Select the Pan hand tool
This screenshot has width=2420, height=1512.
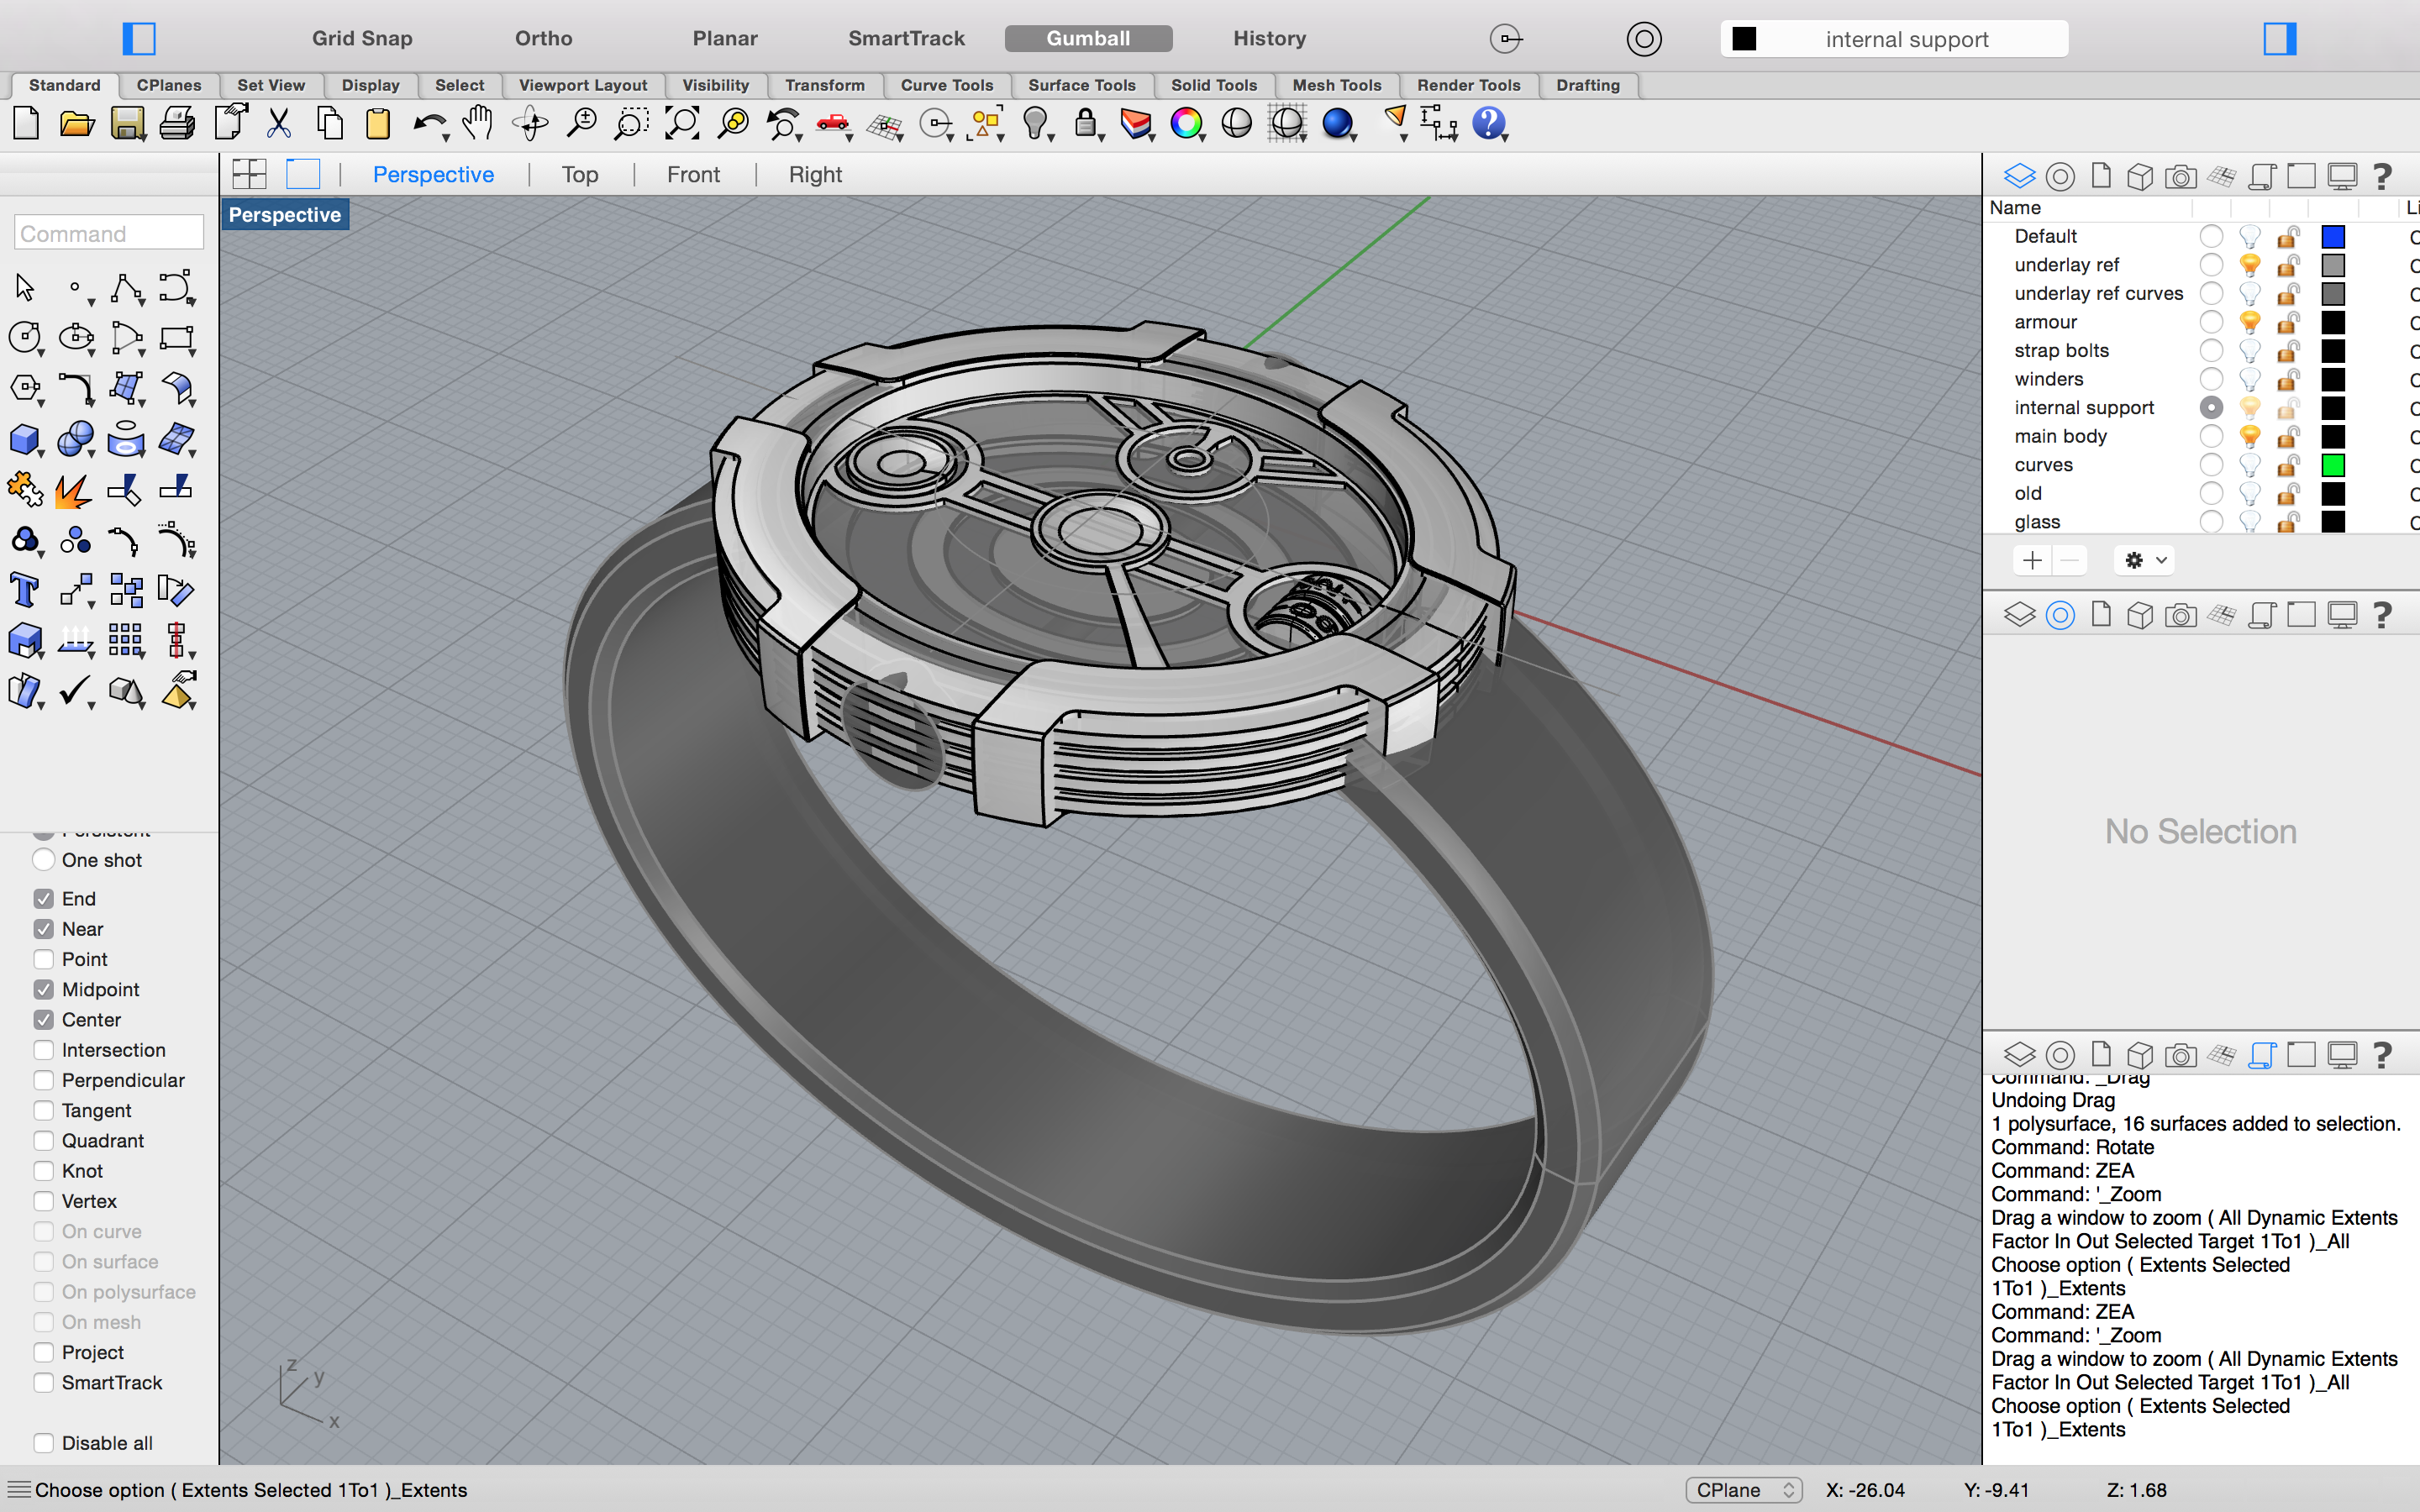coord(478,124)
